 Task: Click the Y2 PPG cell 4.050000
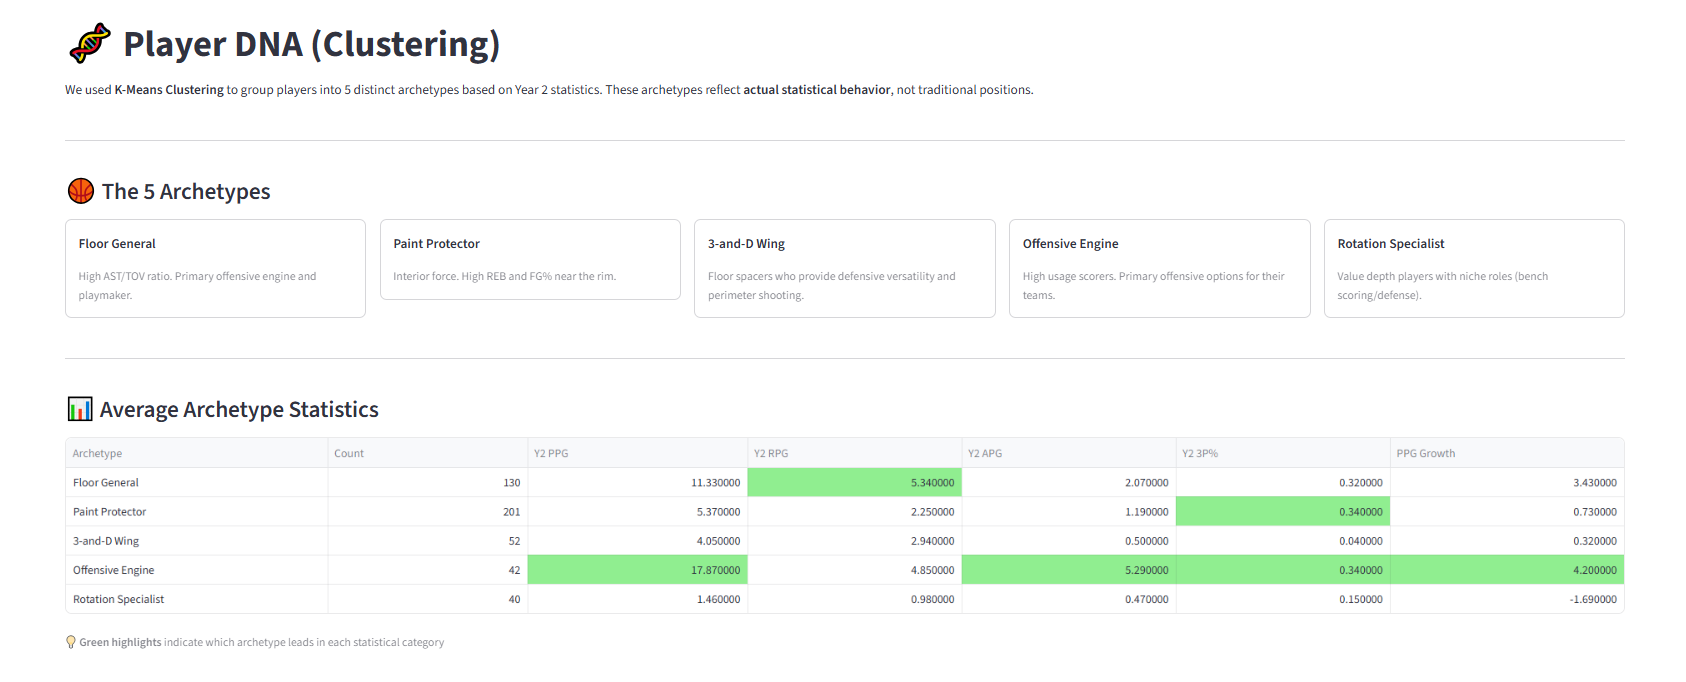(x=637, y=541)
